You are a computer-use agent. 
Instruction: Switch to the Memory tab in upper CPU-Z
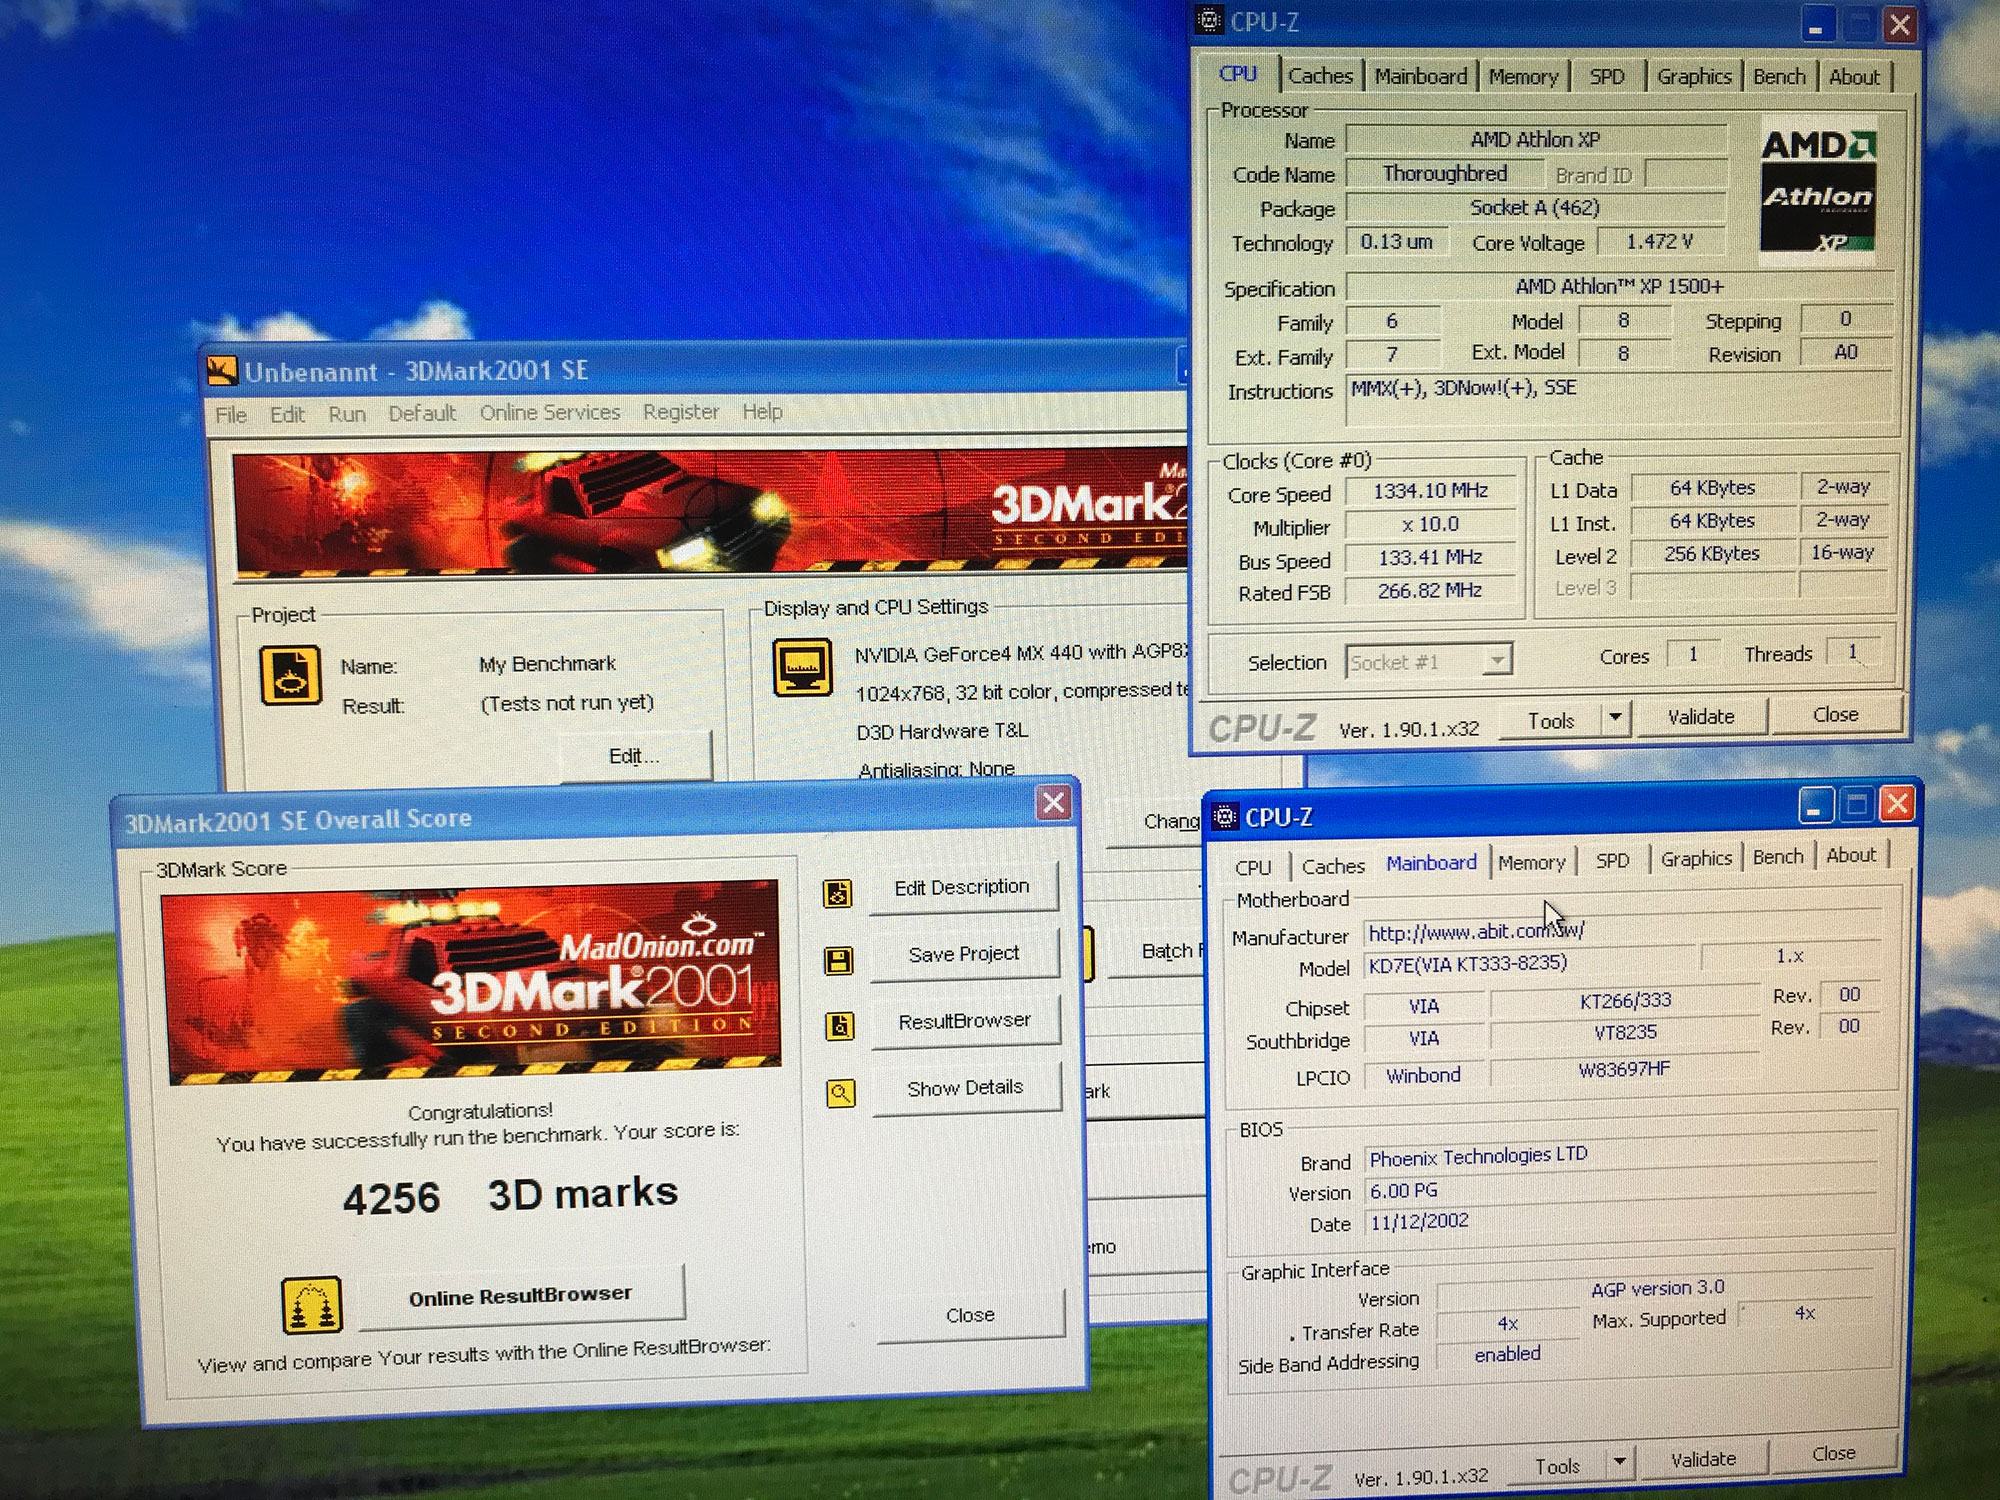coord(1523,77)
